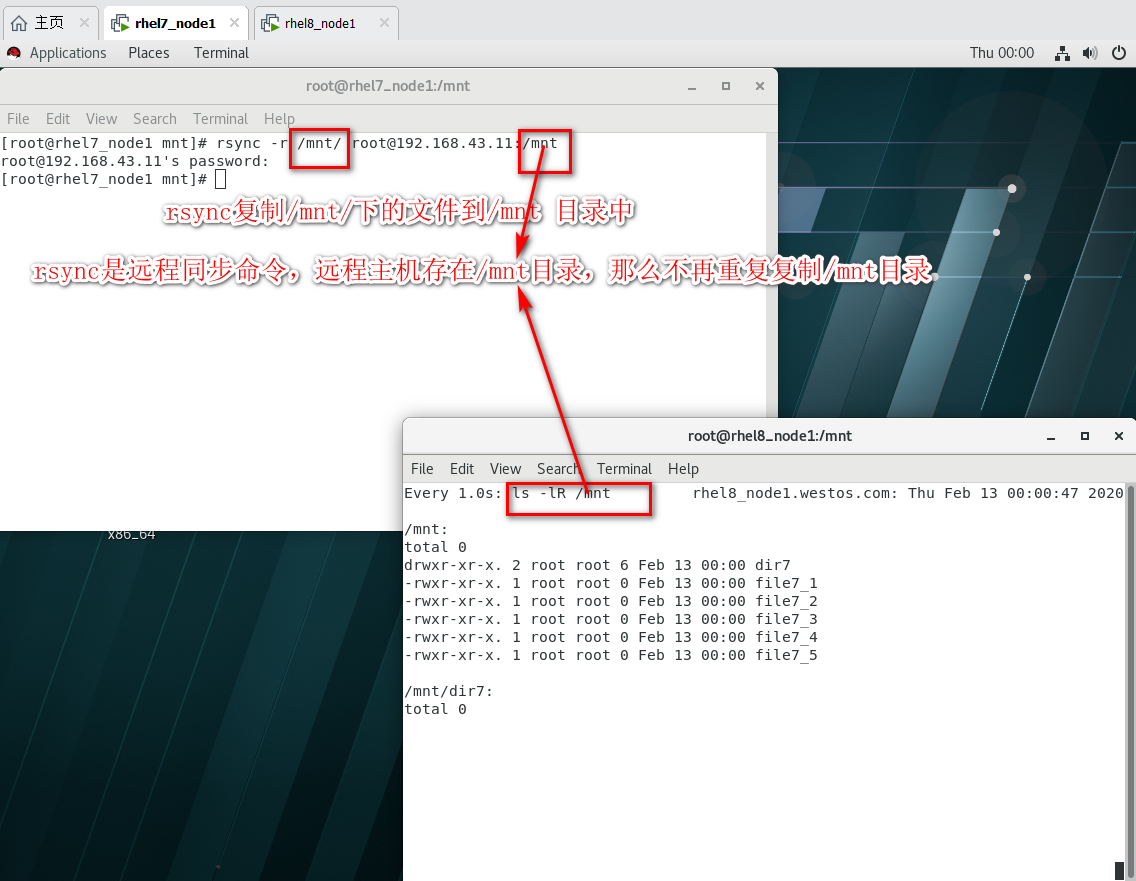Open the GNOME Applications menu
The image size is (1136, 881).
67,53
